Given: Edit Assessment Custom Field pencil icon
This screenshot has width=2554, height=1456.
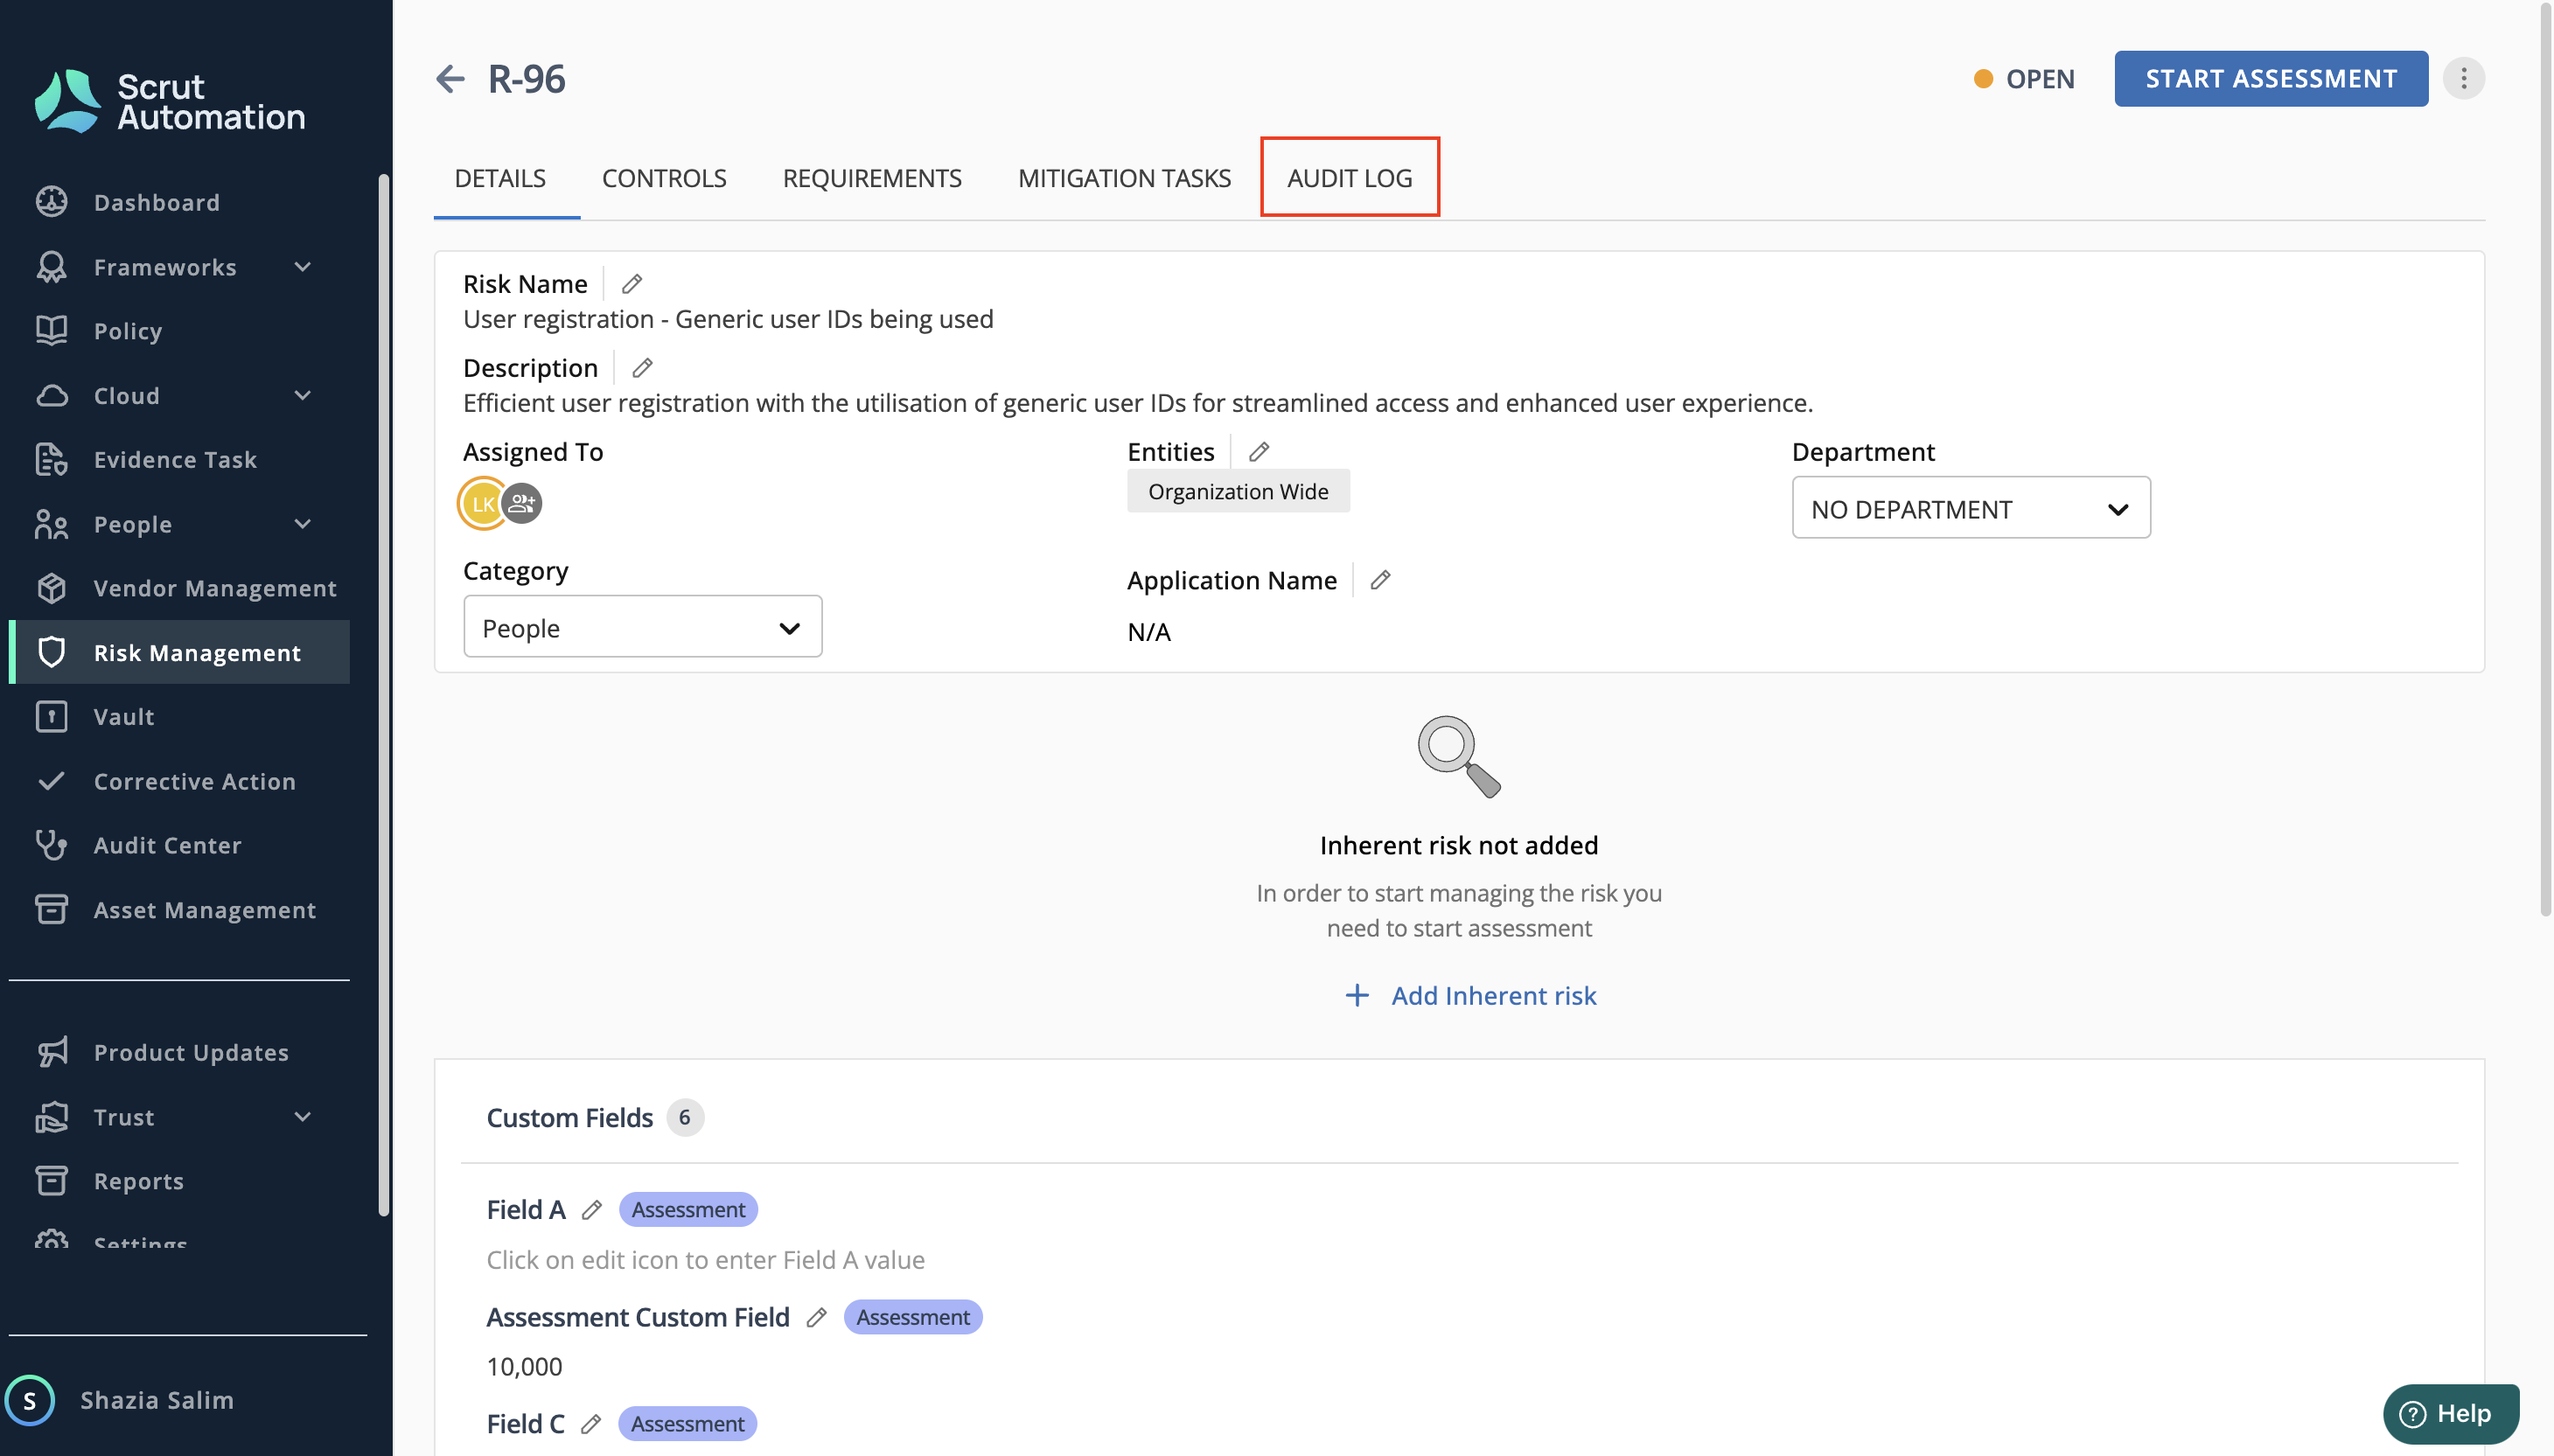Looking at the screenshot, I should click(817, 1317).
